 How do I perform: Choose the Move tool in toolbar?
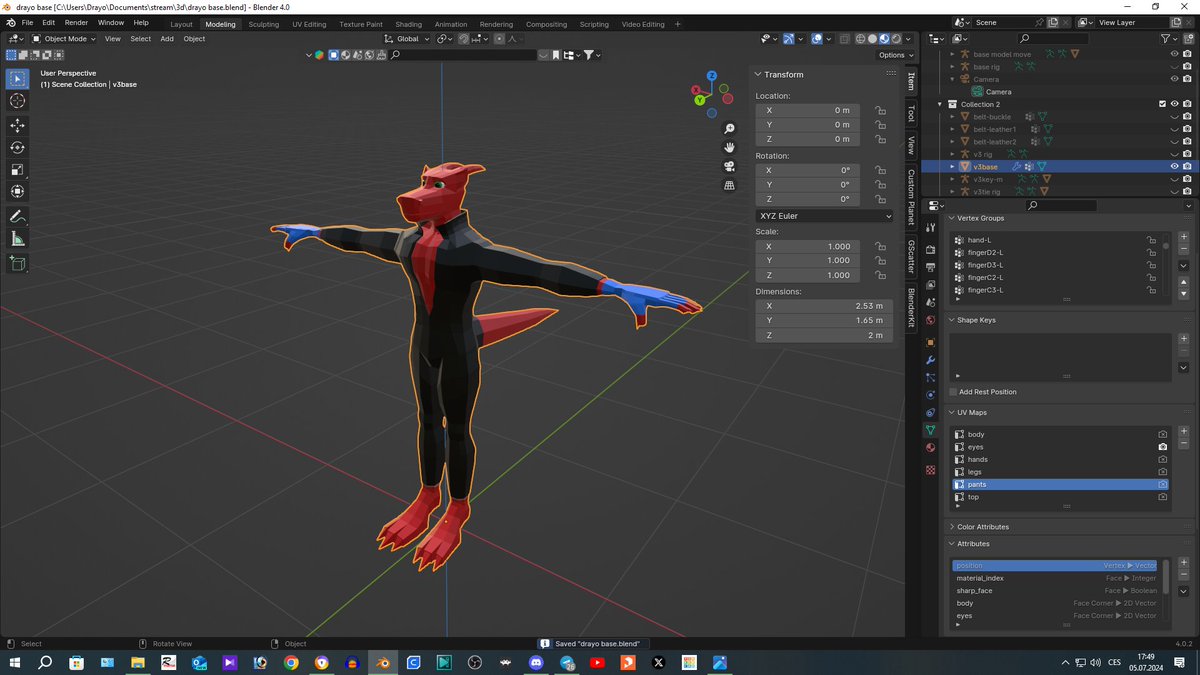pos(18,125)
